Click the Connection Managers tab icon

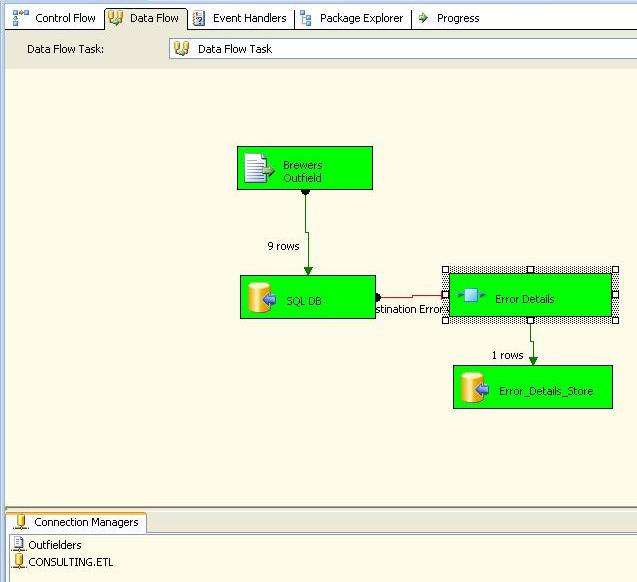[x=20, y=522]
